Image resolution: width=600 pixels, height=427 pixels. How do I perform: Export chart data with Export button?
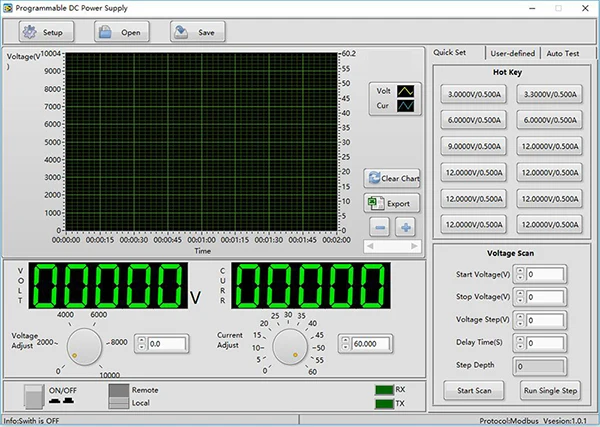click(x=392, y=203)
